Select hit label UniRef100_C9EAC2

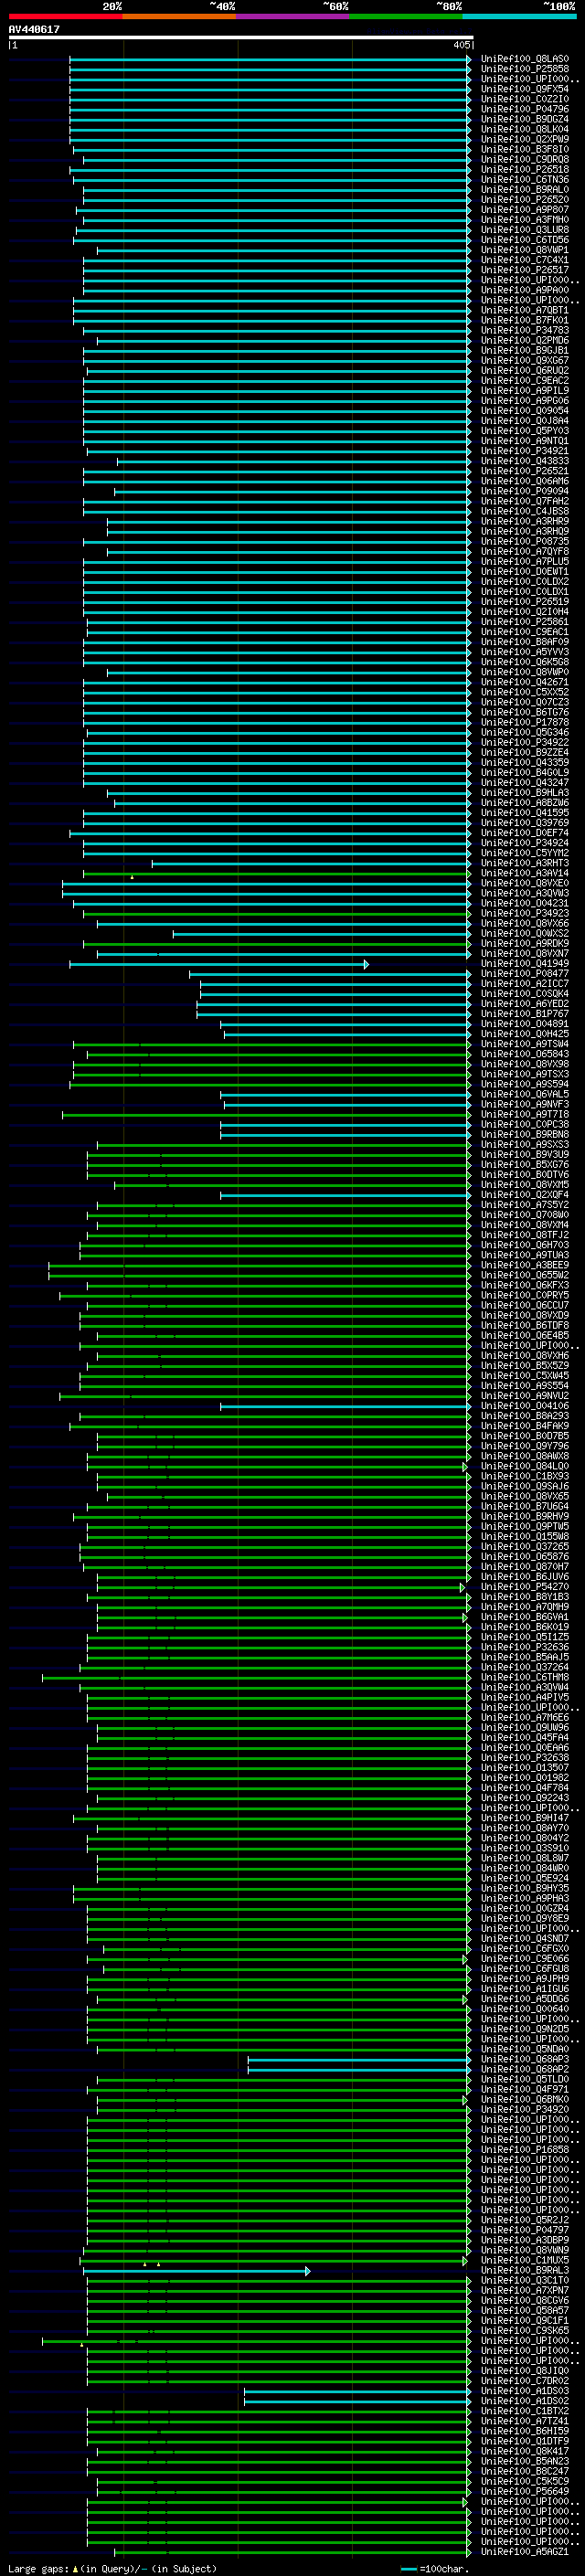point(525,380)
